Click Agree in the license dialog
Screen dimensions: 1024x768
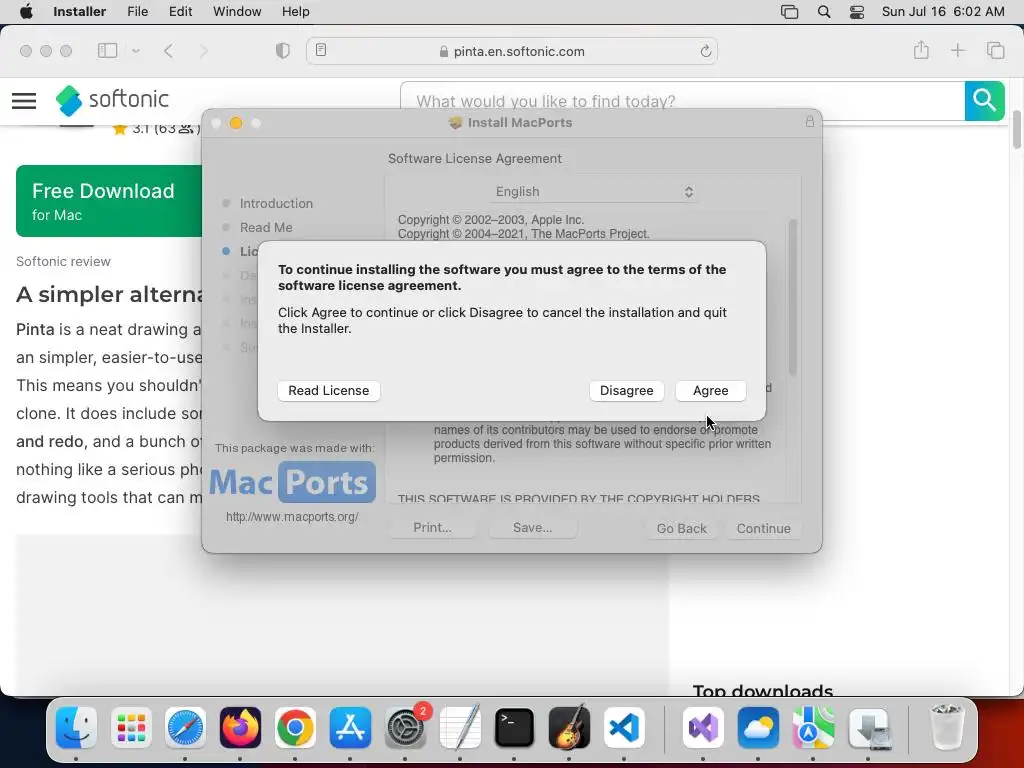(710, 391)
